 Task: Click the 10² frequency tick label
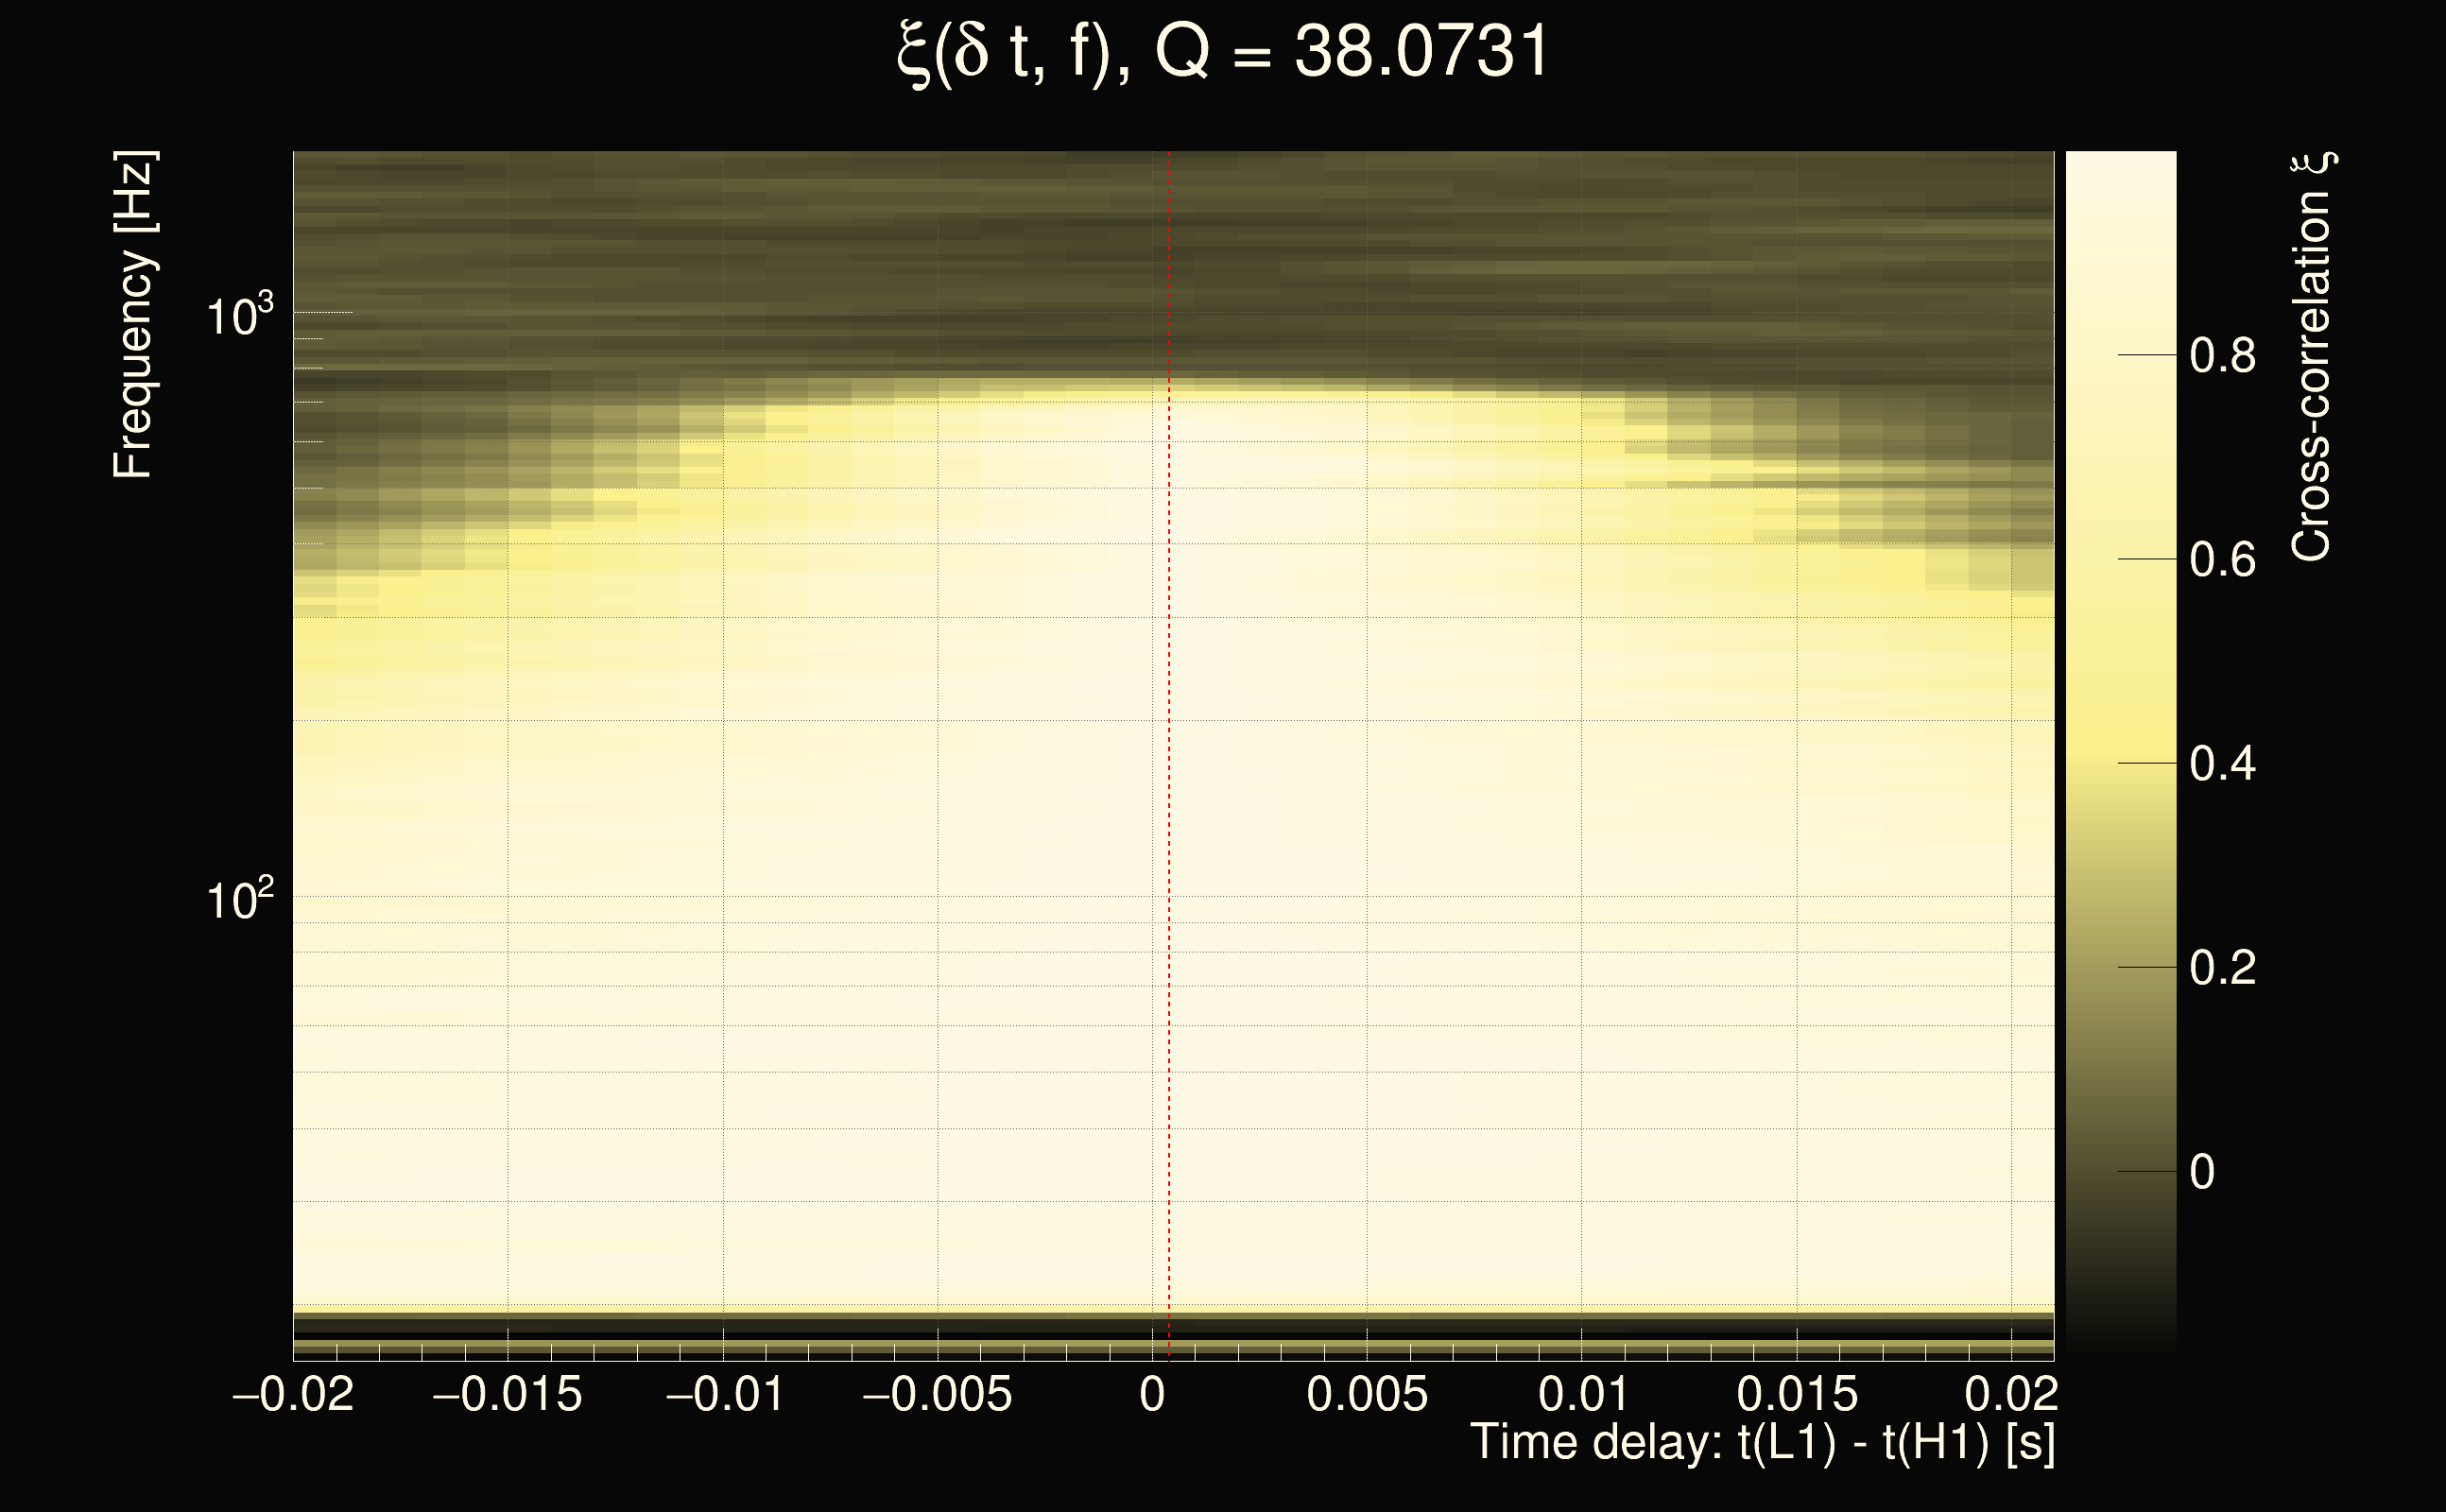(x=239, y=900)
